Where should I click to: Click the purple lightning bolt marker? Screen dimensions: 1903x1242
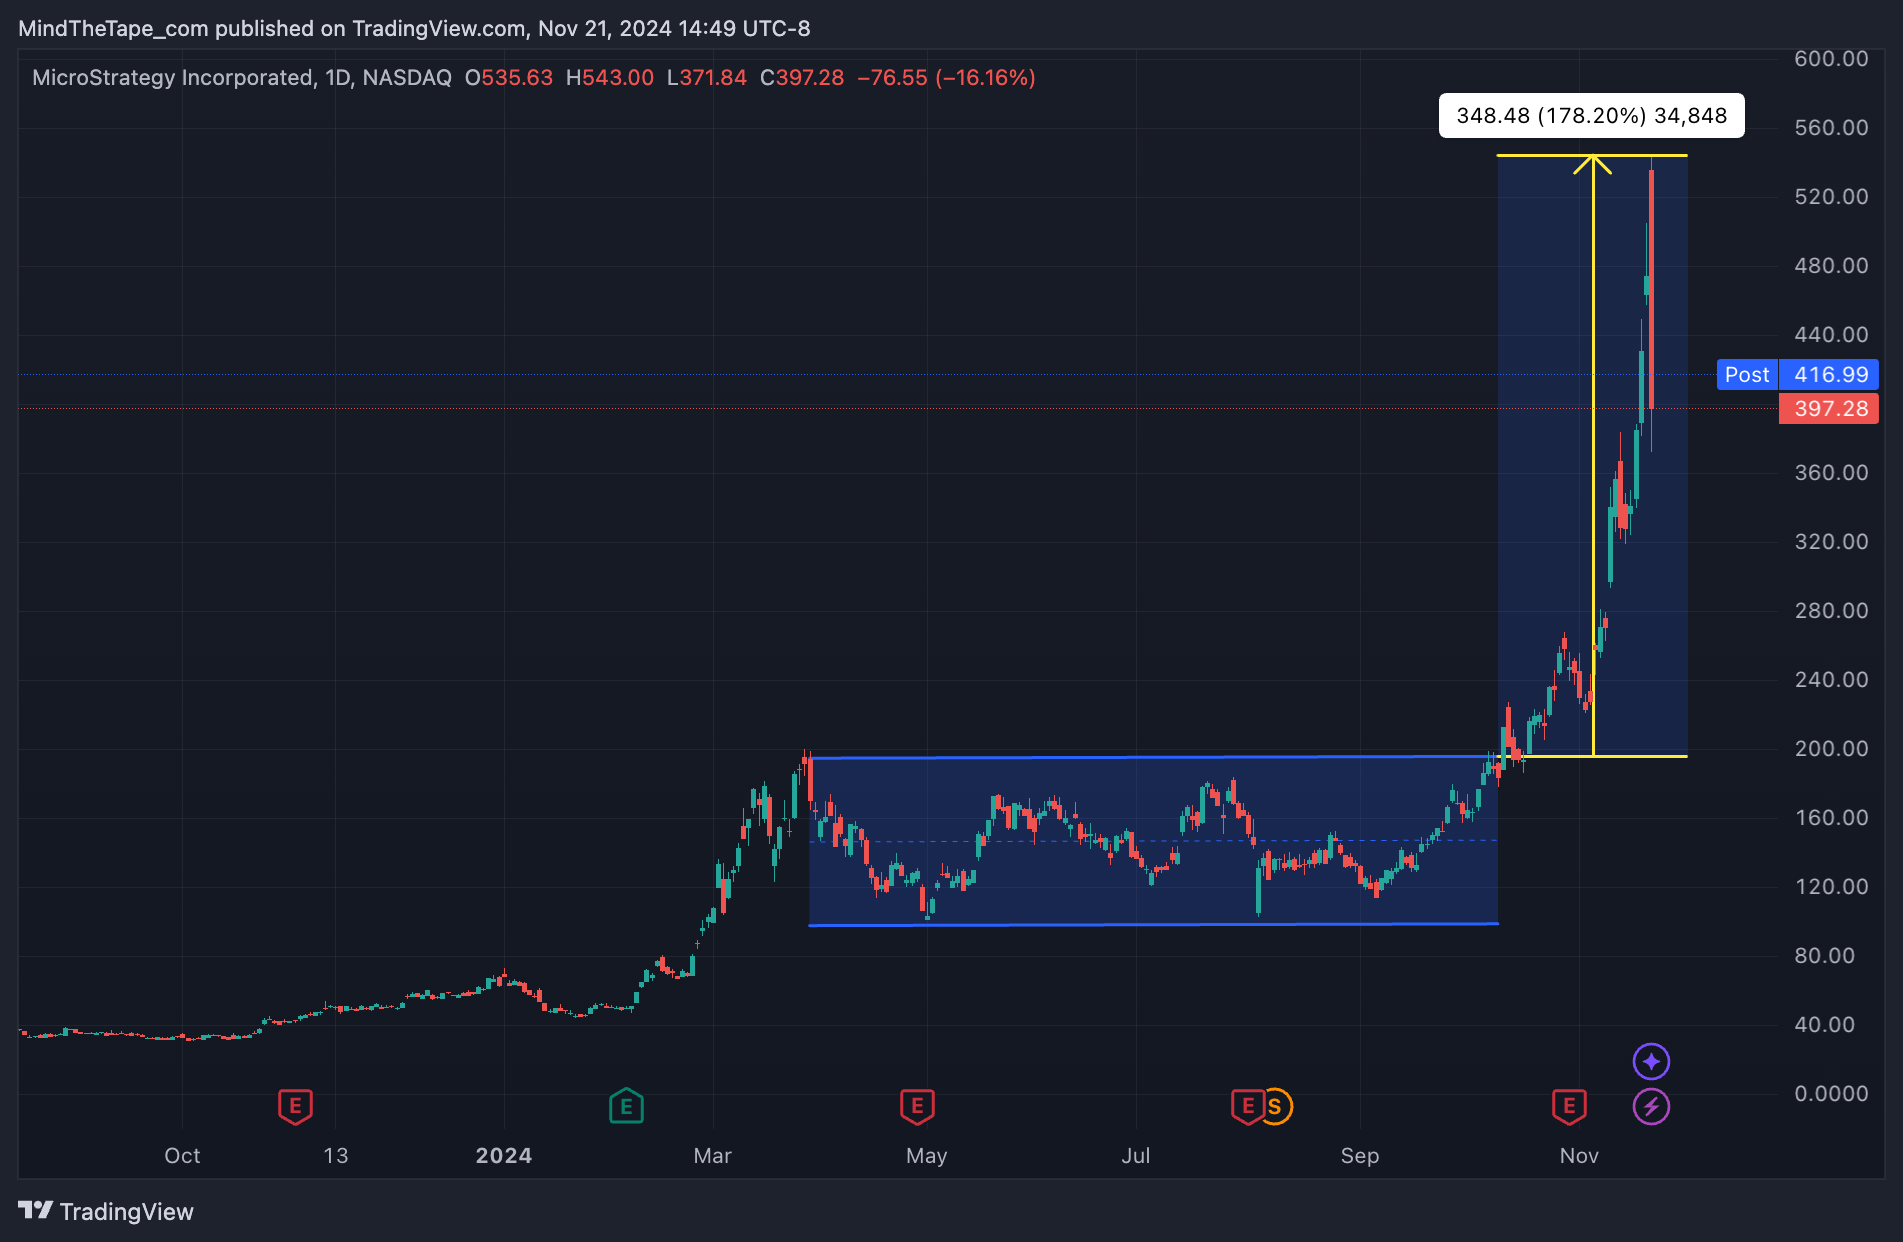click(1651, 1106)
